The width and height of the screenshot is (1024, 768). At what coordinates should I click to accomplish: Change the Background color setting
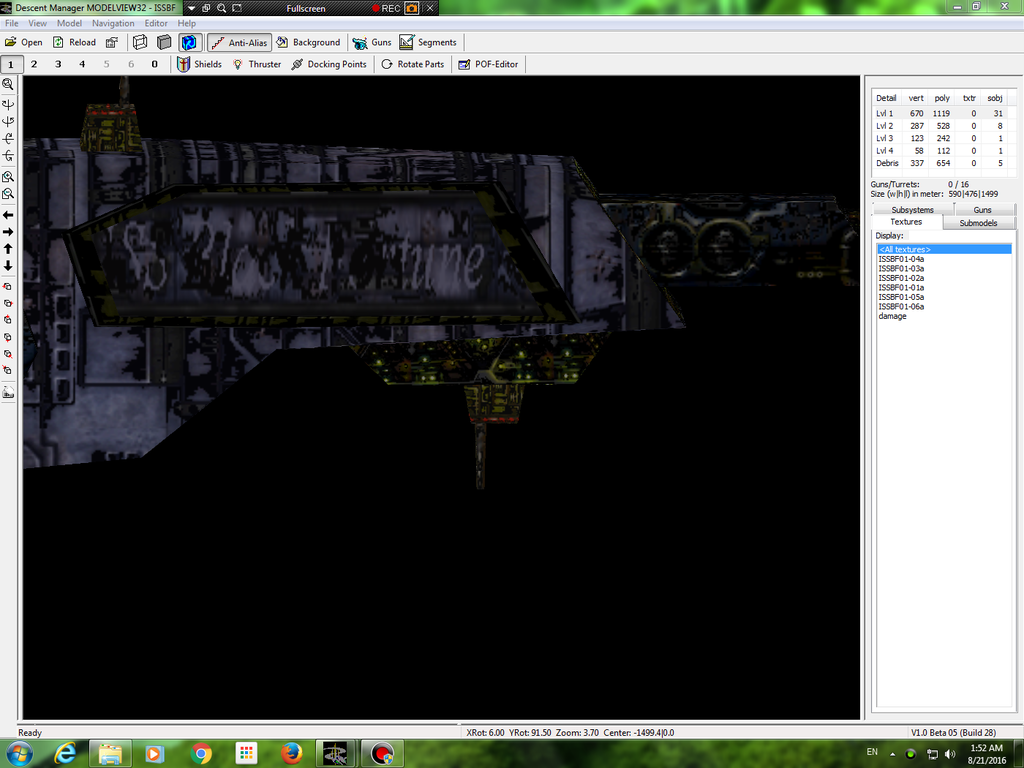[308, 42]
